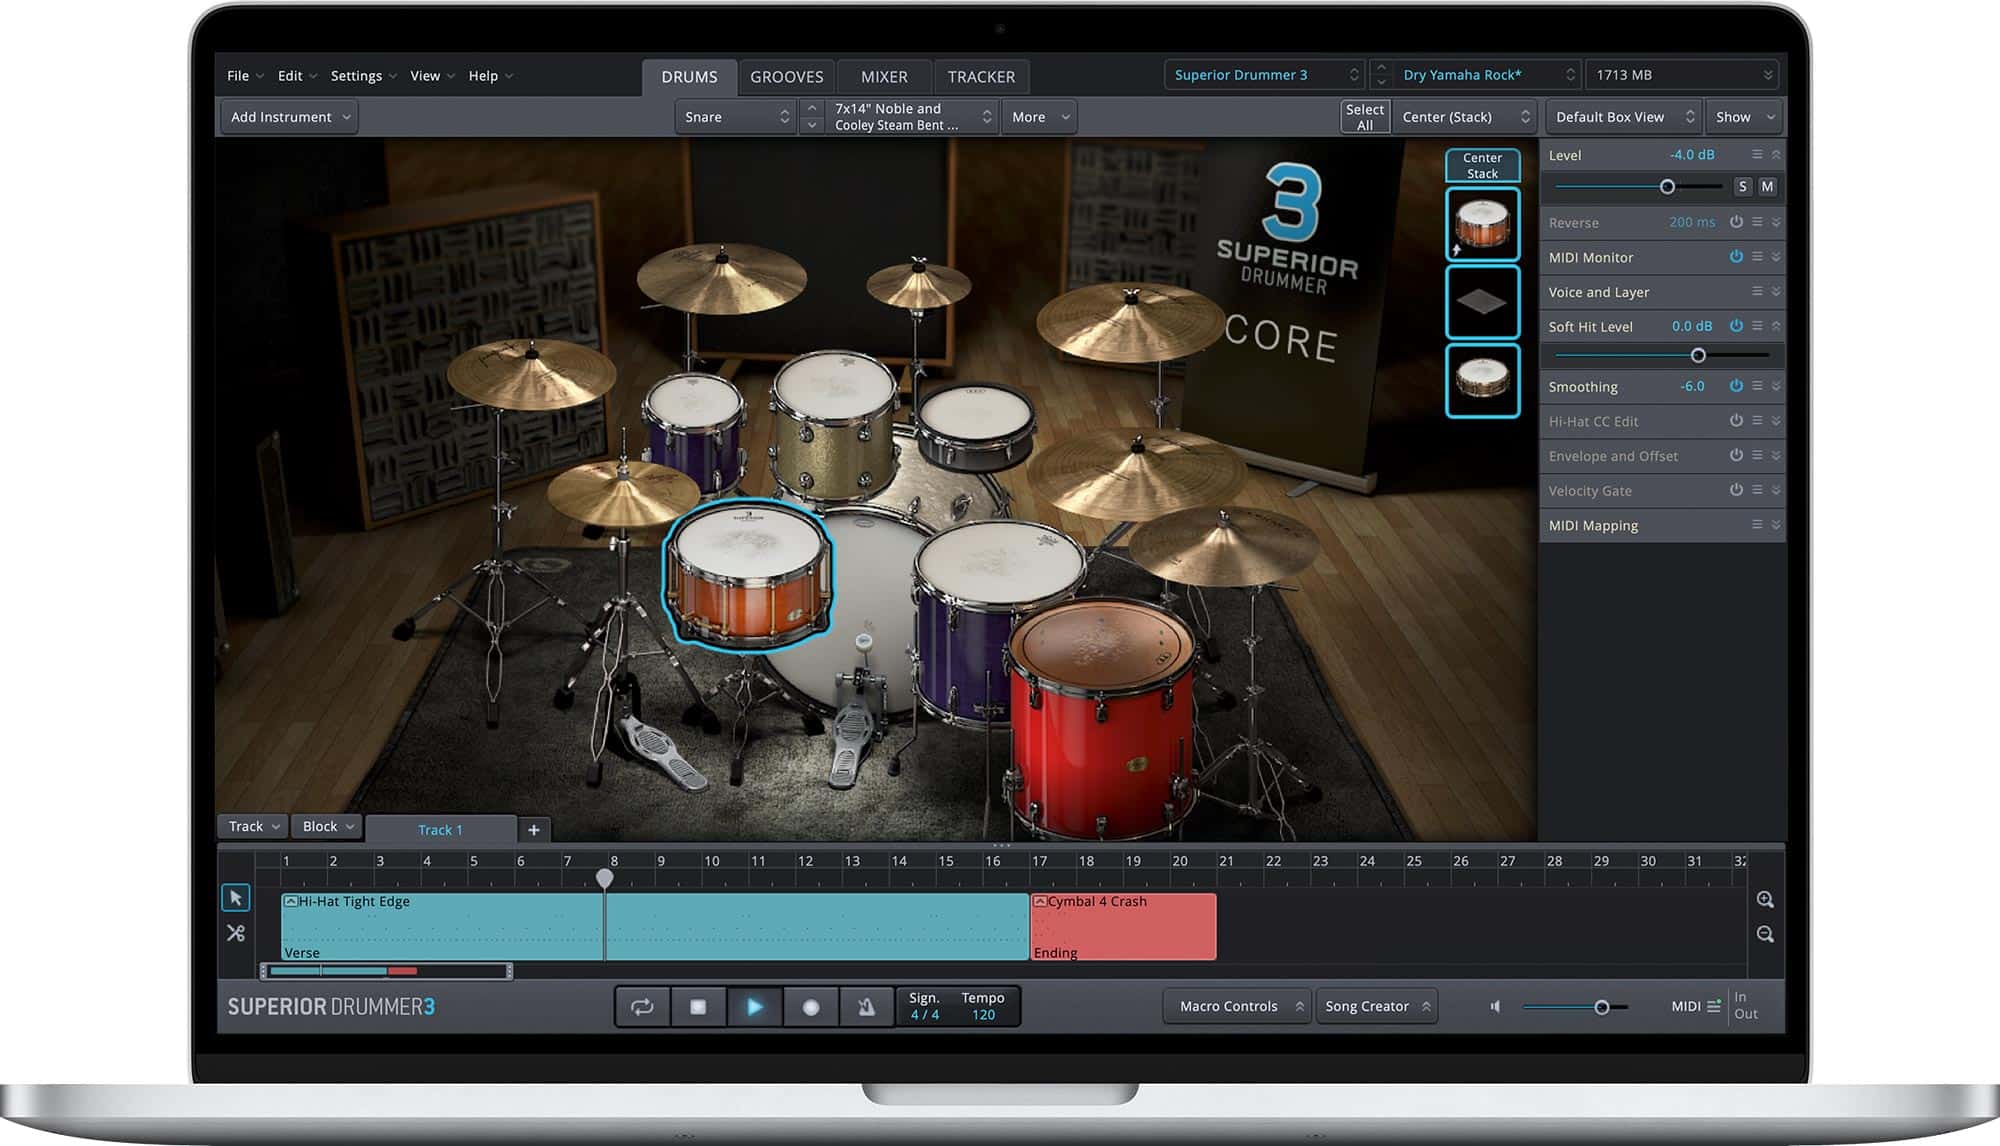The image size is (2000, 1146).
Task: Click the Level slider handle
Action: pos(1667,187)
